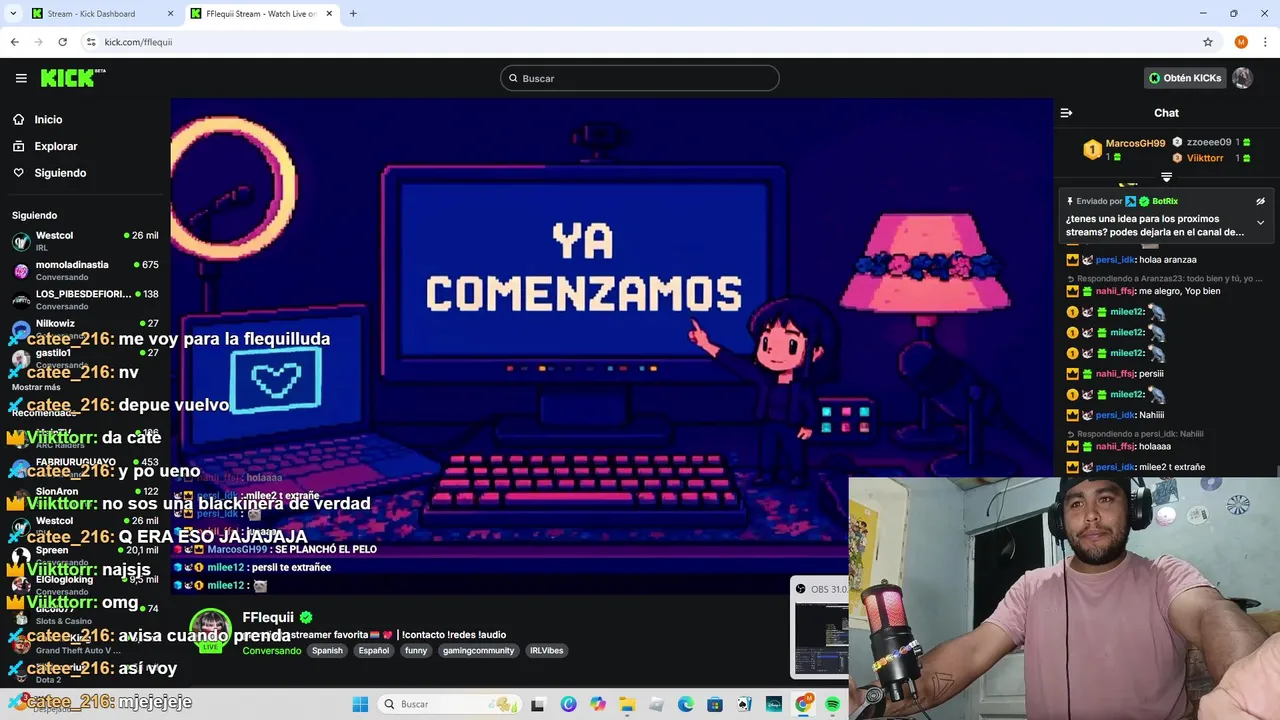
Task: Open the Windows Start menu
Action: click(360, 704)
